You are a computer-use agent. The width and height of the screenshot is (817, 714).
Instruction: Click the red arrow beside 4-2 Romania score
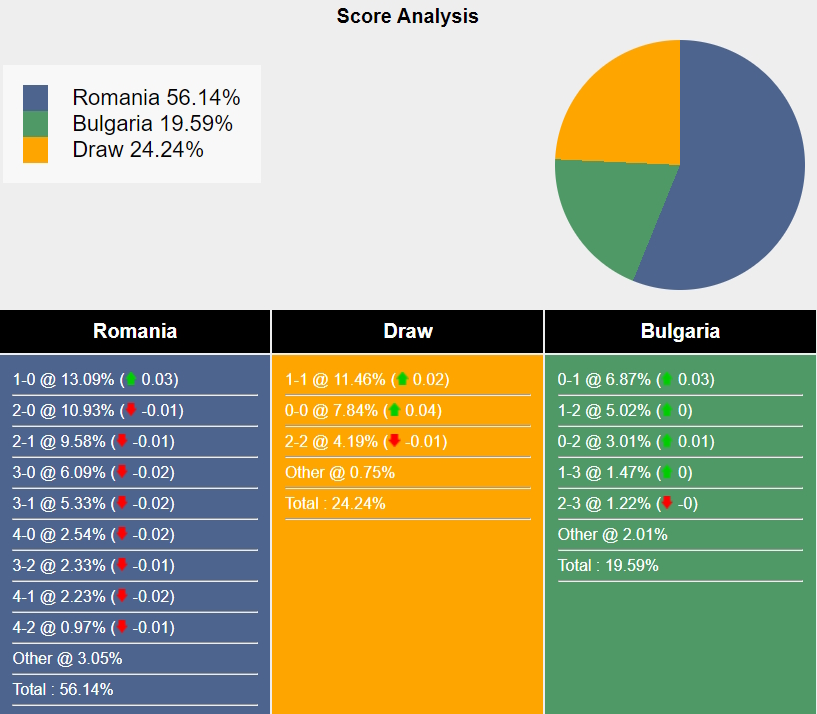coord(122,628)
